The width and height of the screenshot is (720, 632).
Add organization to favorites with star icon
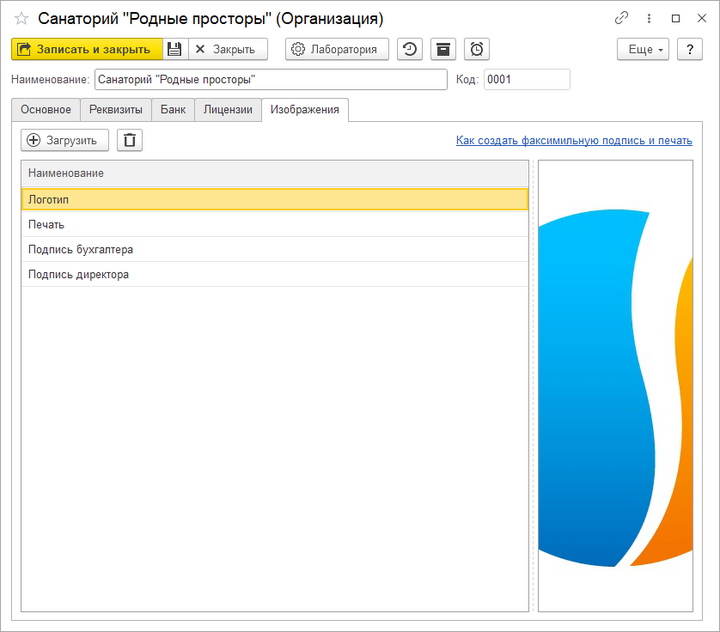[x=21, y=18]
